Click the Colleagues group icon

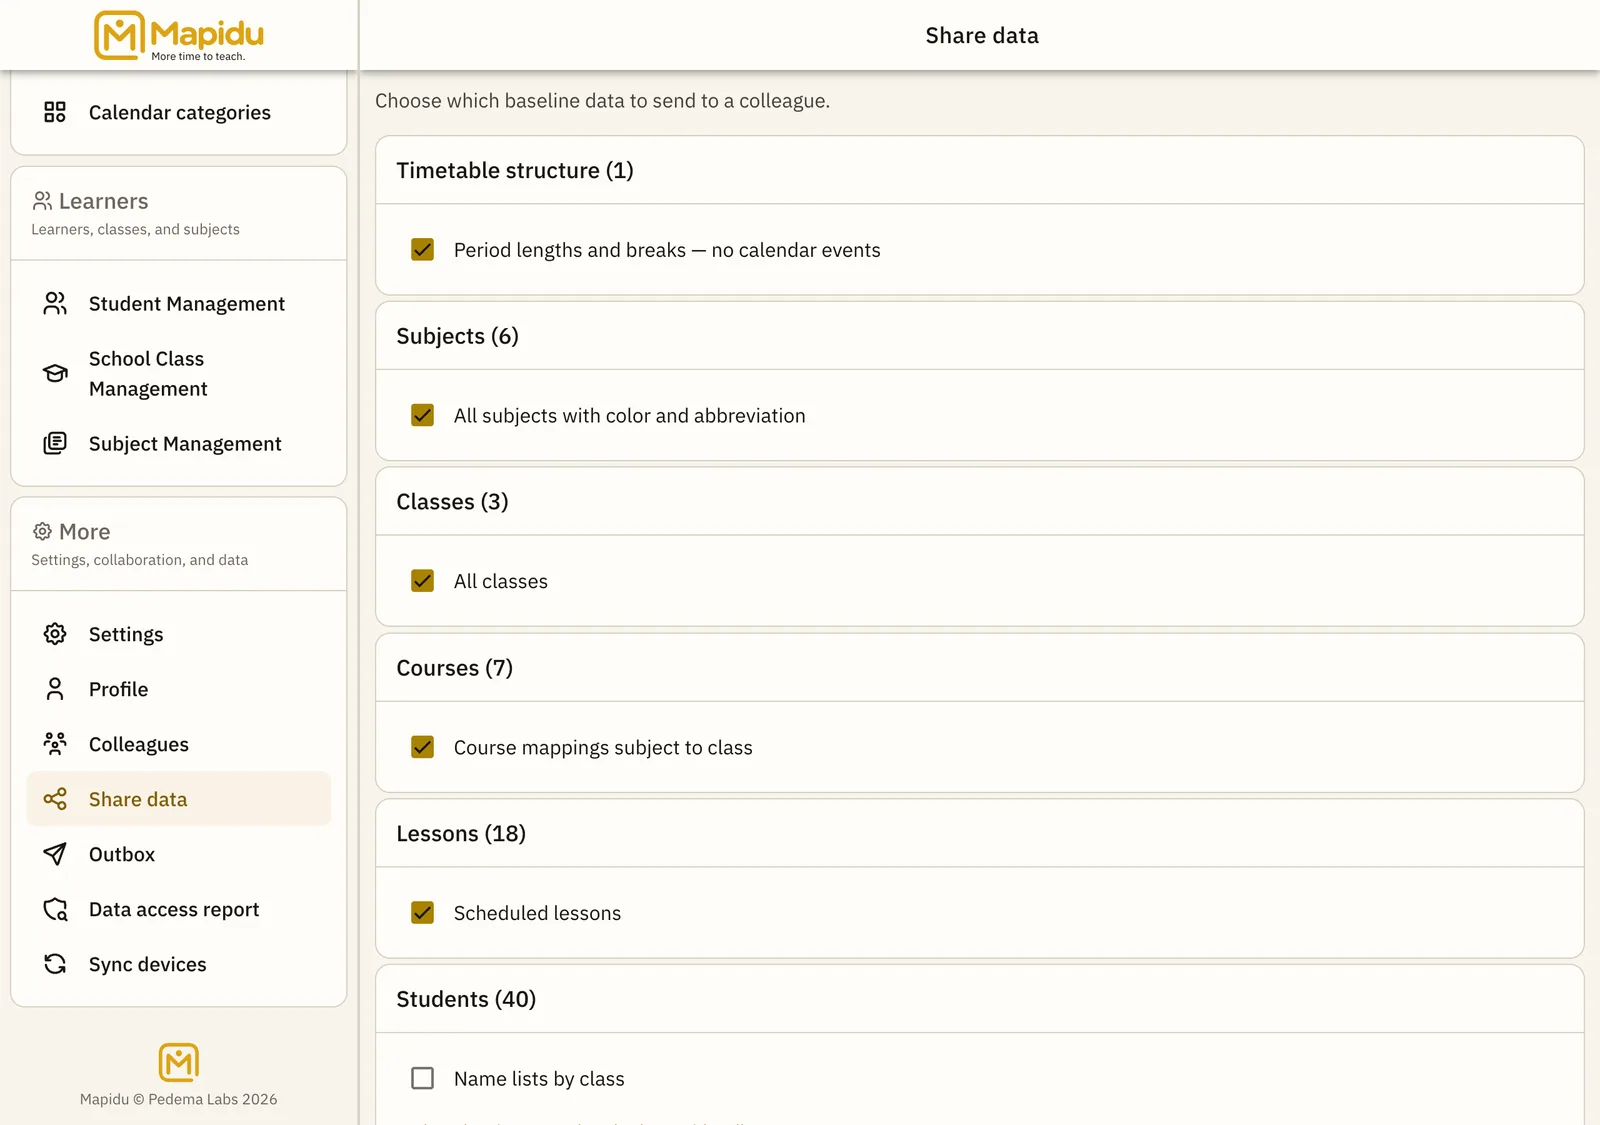pyautogui.click(x=55, y=744)
